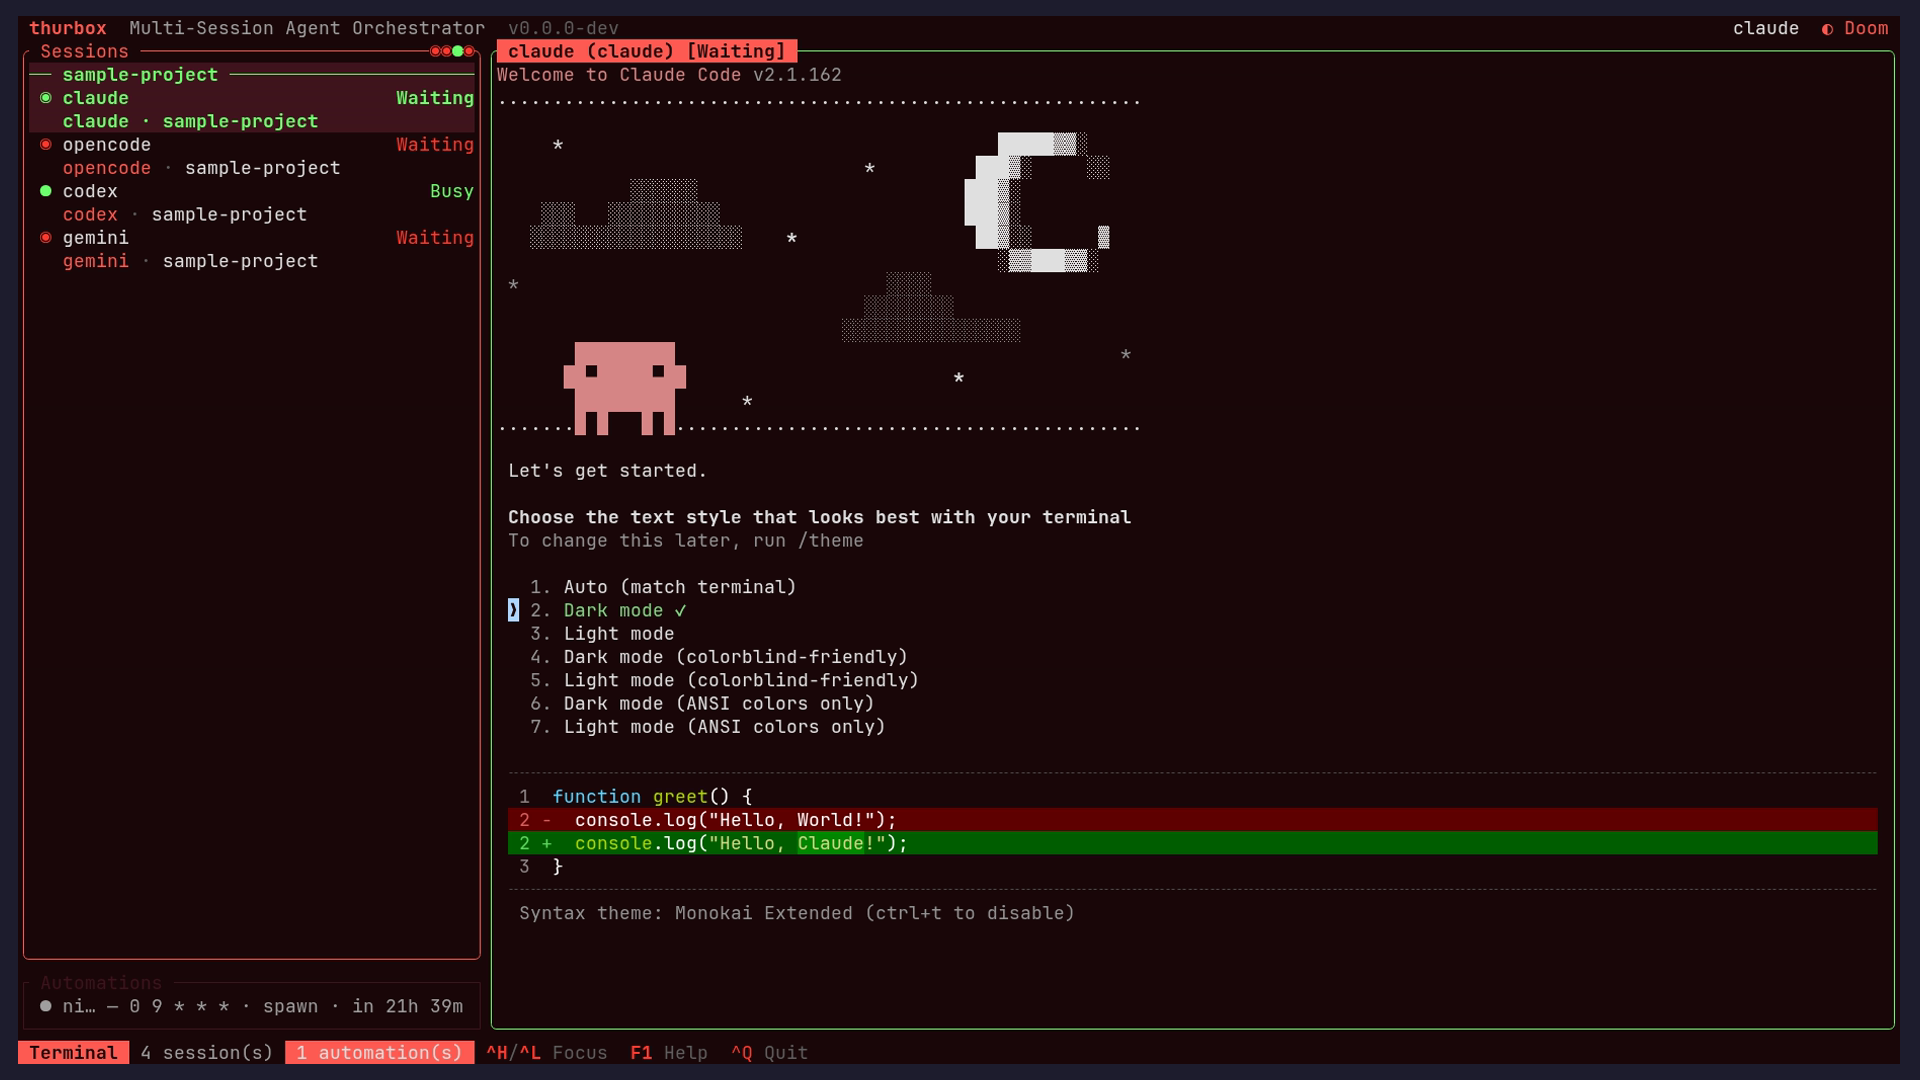
Task: Click the Waiting status of the claude session
Action: point(435,98)
